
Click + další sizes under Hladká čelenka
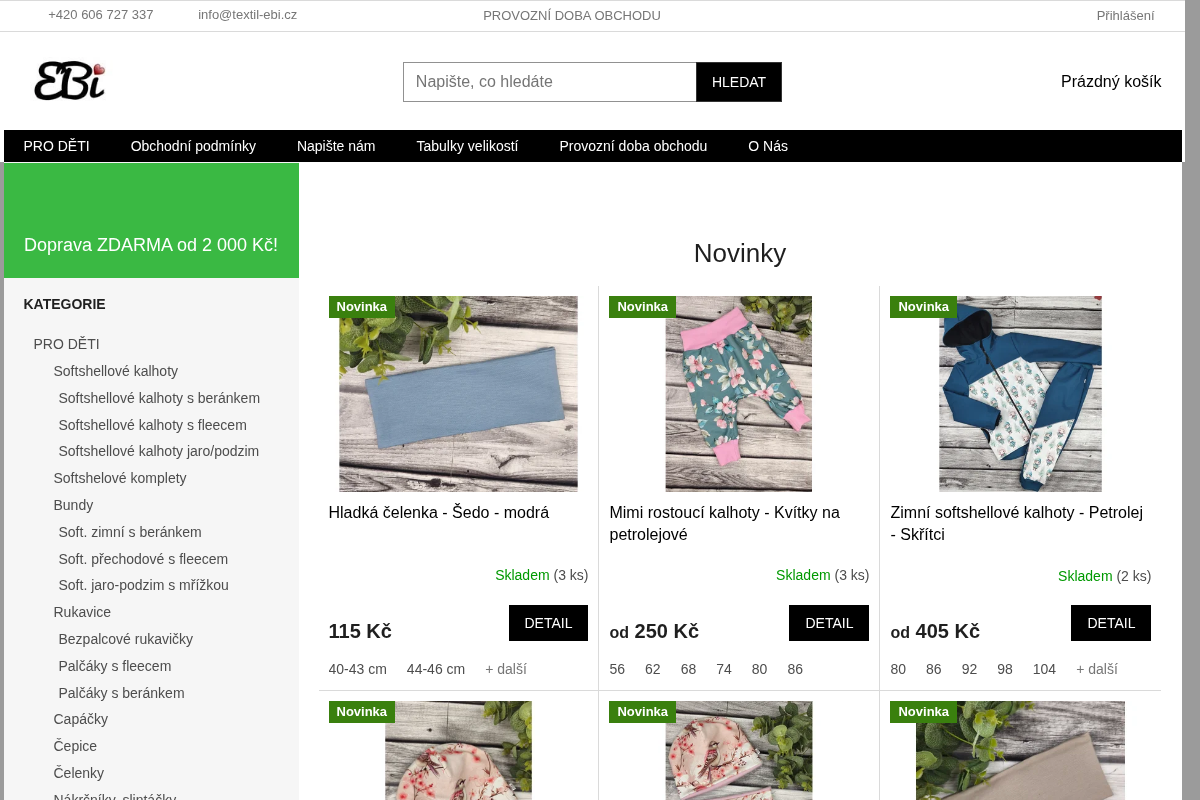click(506, 670)
